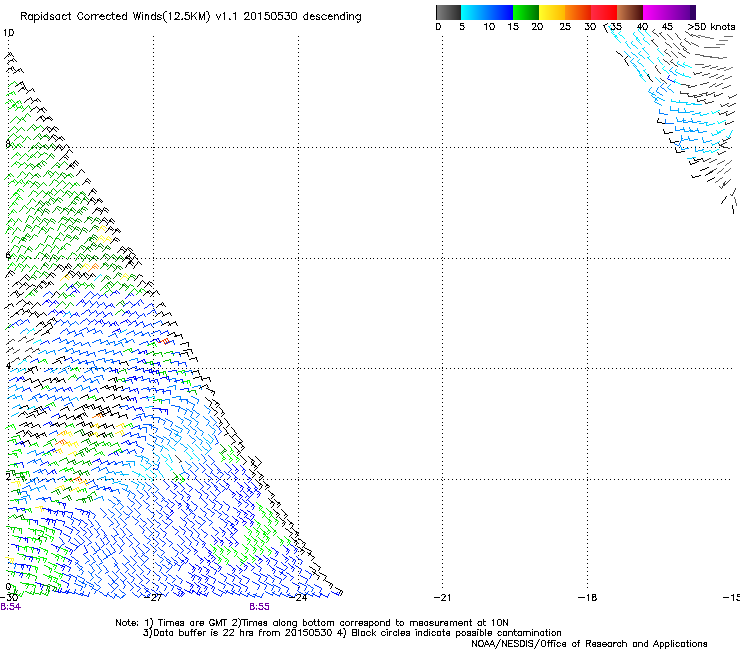Image resolution: width=740 pixels, height=650 pixels.
Task: Click the latitude axis label '2'
Action: coord(8,477)
